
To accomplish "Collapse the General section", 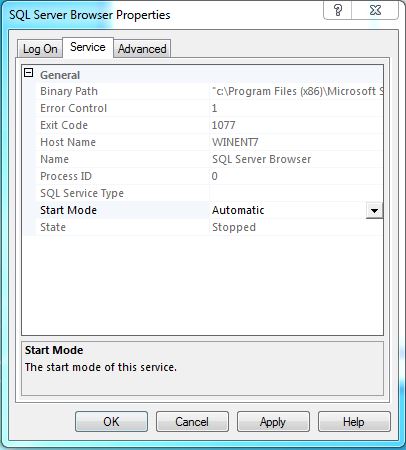I will (x=29, y=73).
